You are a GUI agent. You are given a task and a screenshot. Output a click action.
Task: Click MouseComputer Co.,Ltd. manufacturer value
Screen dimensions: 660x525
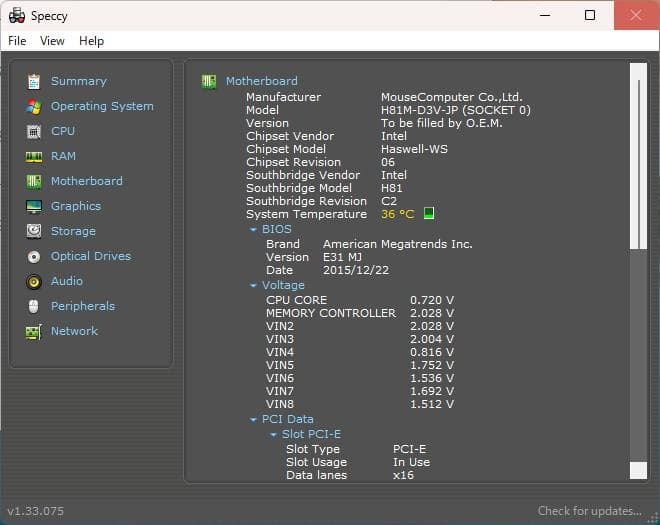tap(451, 97)
